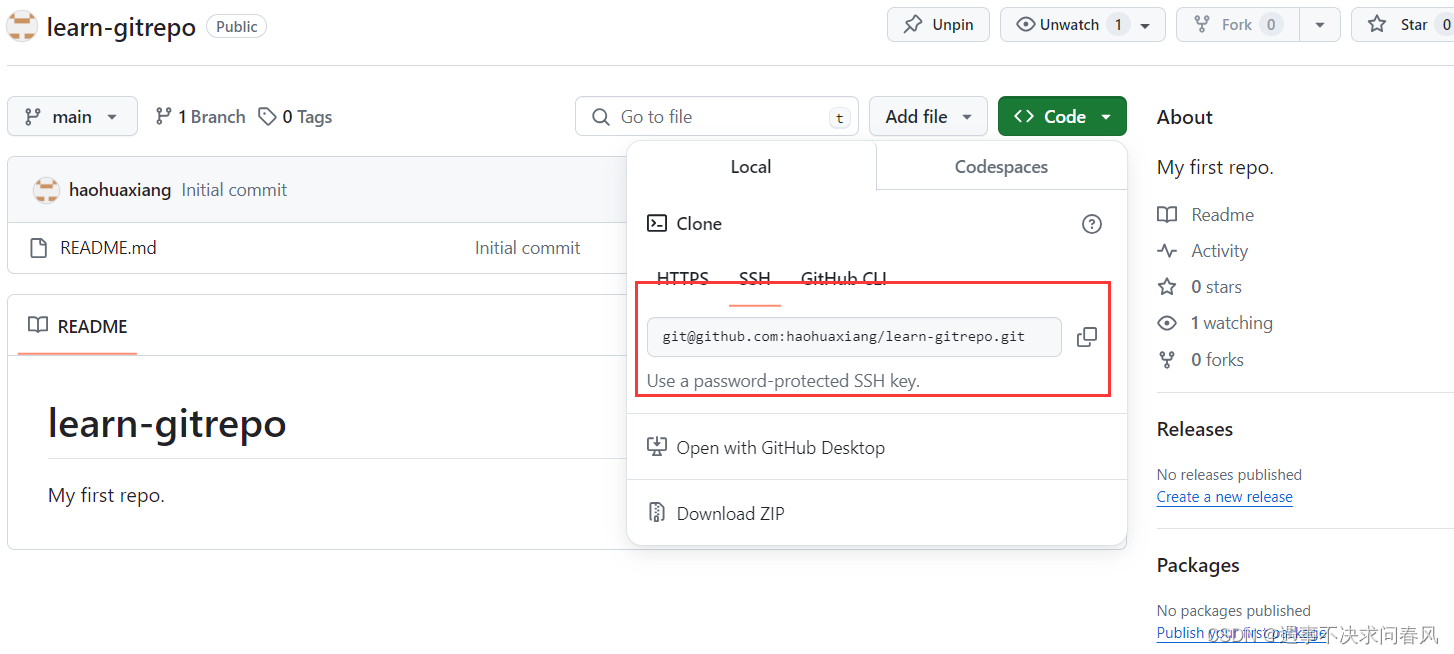Click the branch icon beside 1 Branch
The height and width of the screenshot is (654, 1454).
(163, 116)
